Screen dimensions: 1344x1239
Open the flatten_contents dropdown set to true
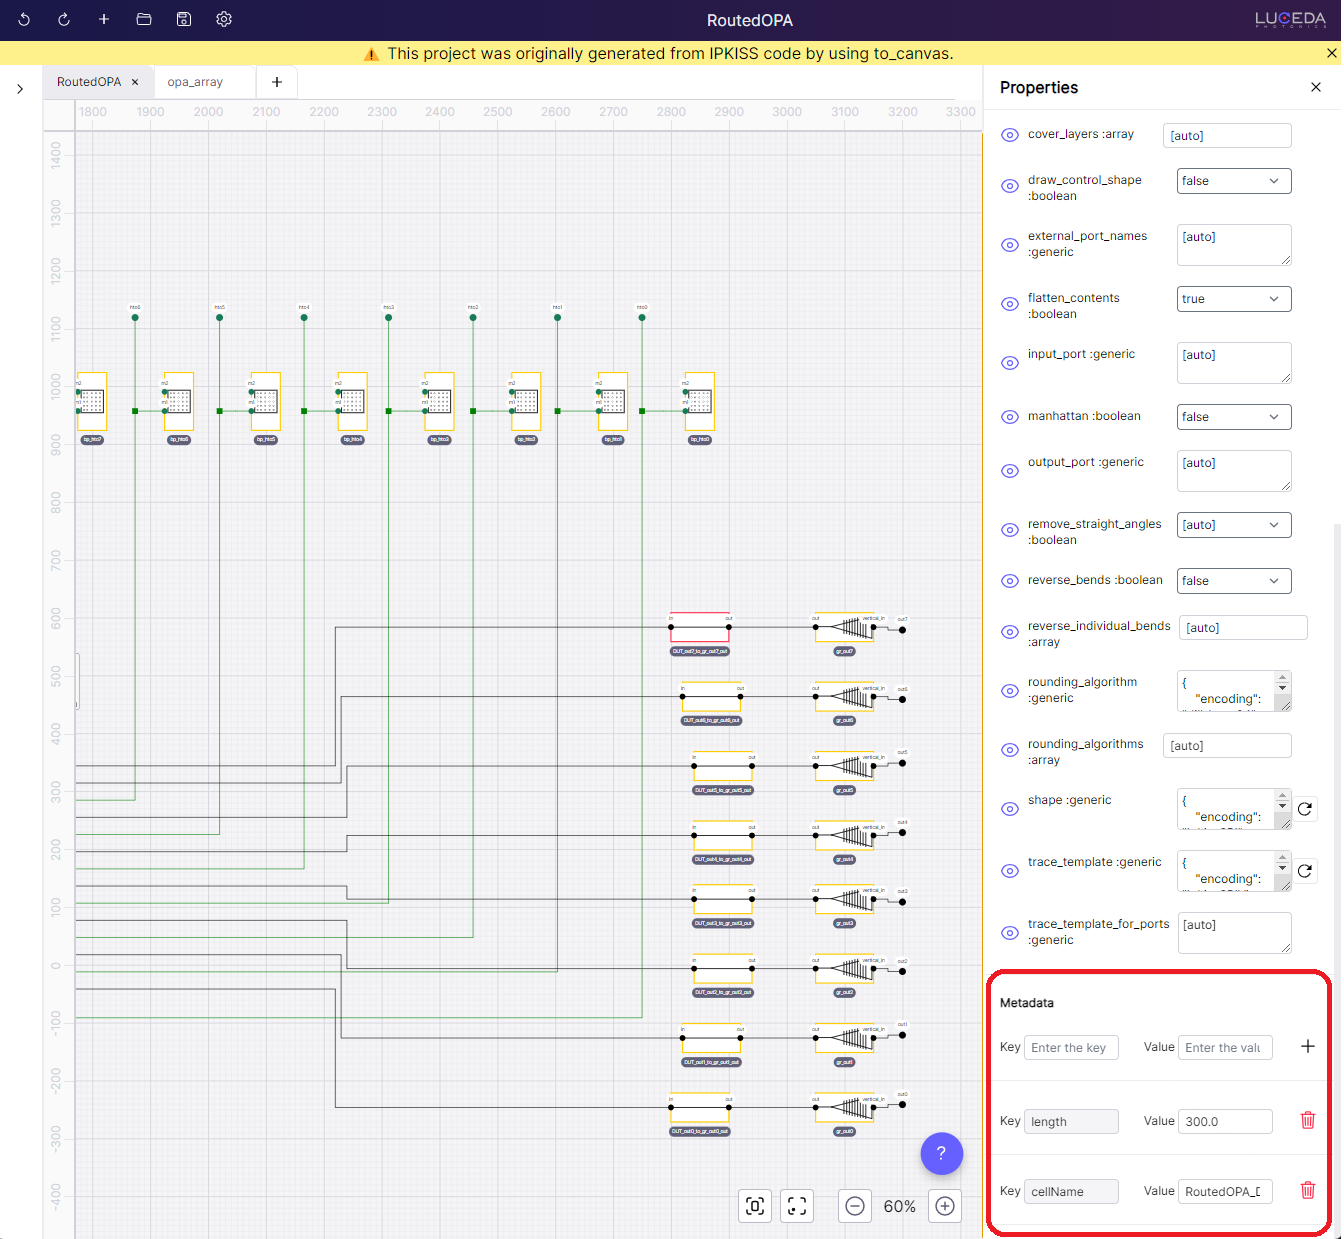click(x=1233, y=299)
